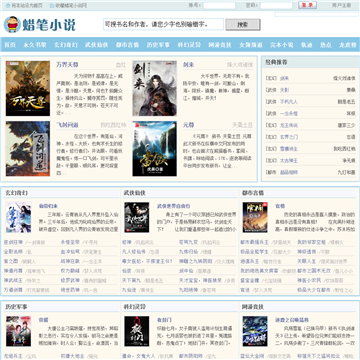Click the 网游竞技 section header
This screenshot has height=360, width=360.
[x=253, y=306]
